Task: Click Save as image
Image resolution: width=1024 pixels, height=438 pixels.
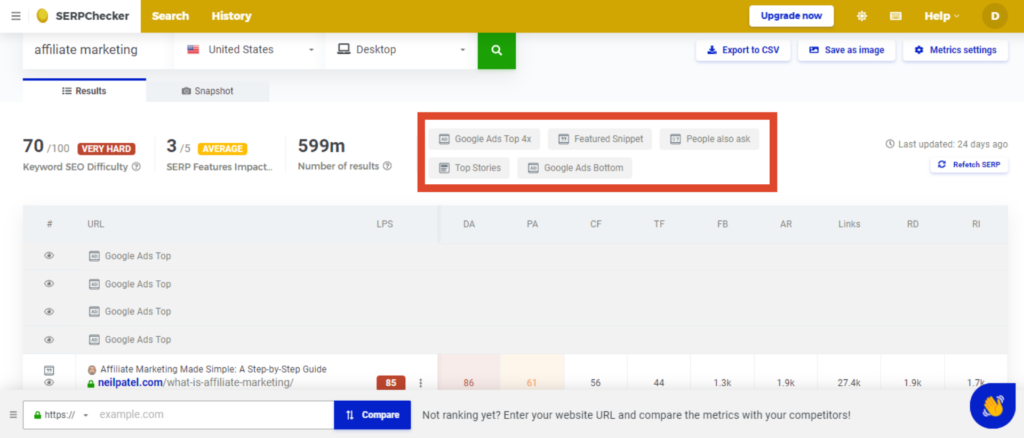Action: pyautogui.click(x=846, y=50)
